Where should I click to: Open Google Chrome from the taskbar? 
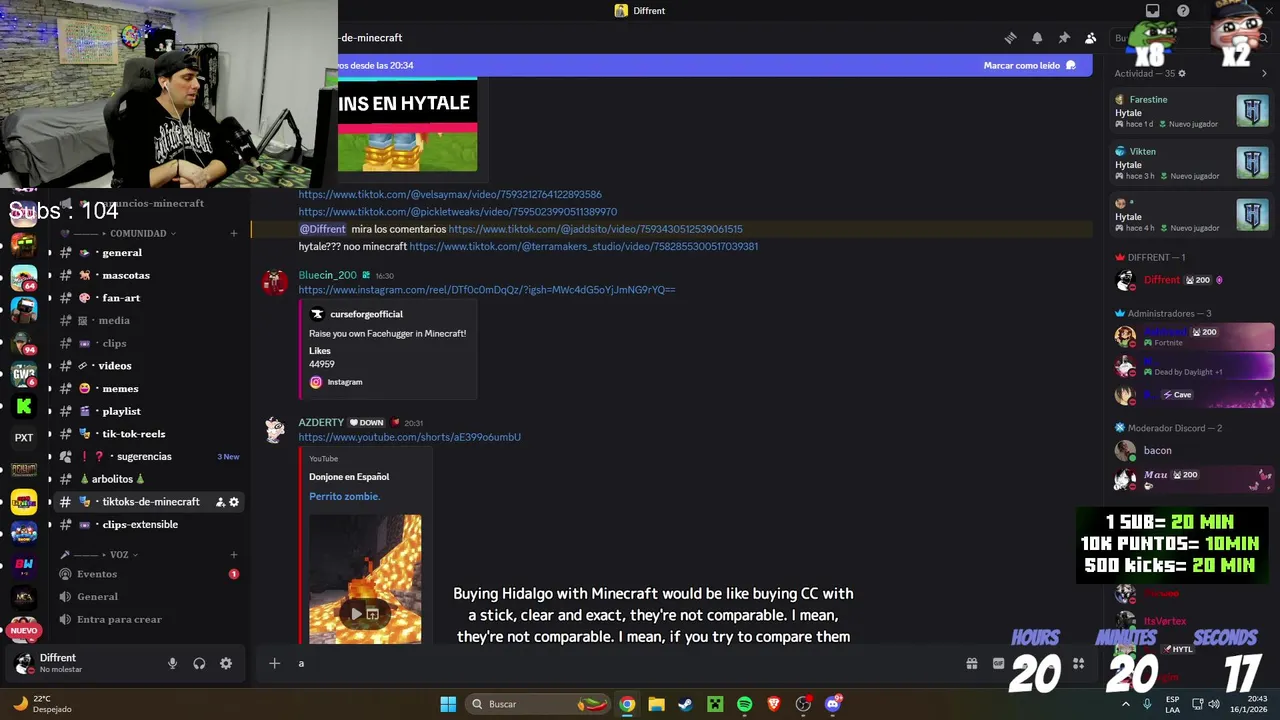tap(626, 704)
